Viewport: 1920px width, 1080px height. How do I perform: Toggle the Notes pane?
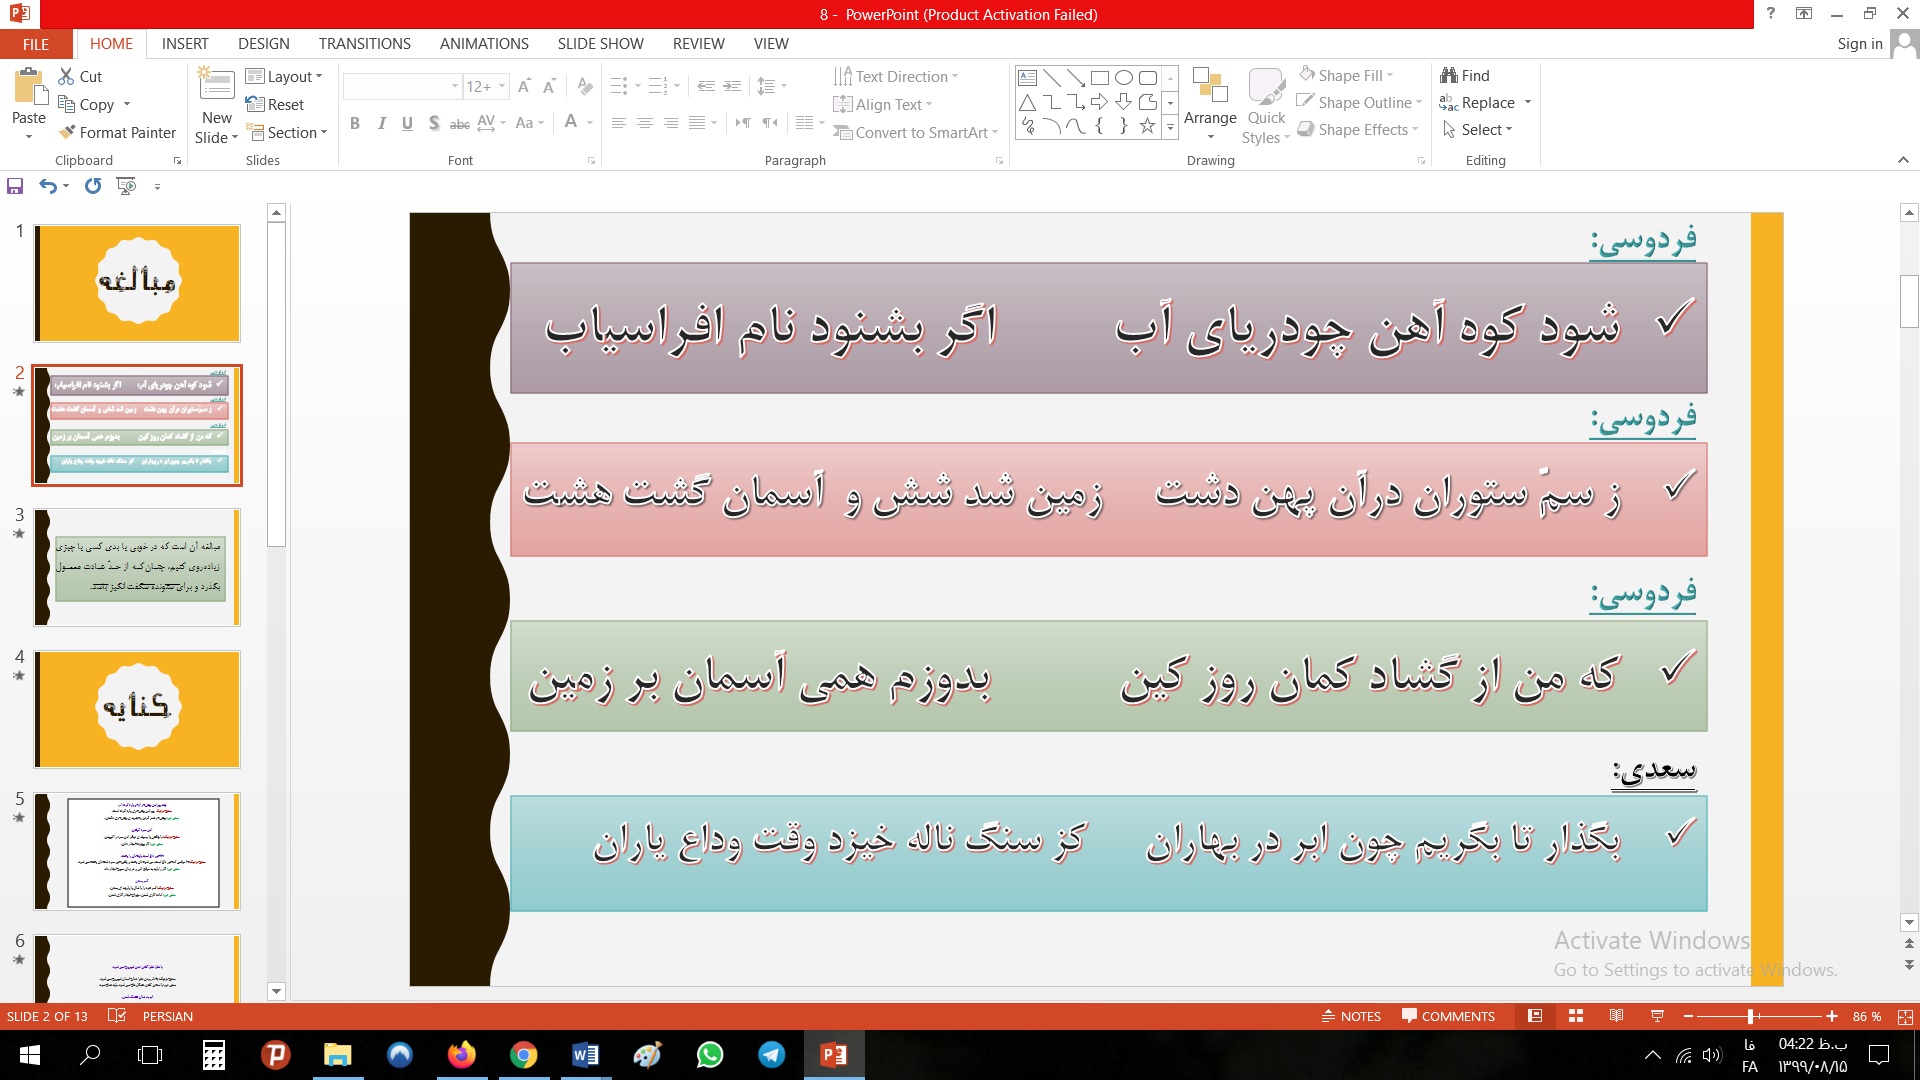[1351, 1016]
